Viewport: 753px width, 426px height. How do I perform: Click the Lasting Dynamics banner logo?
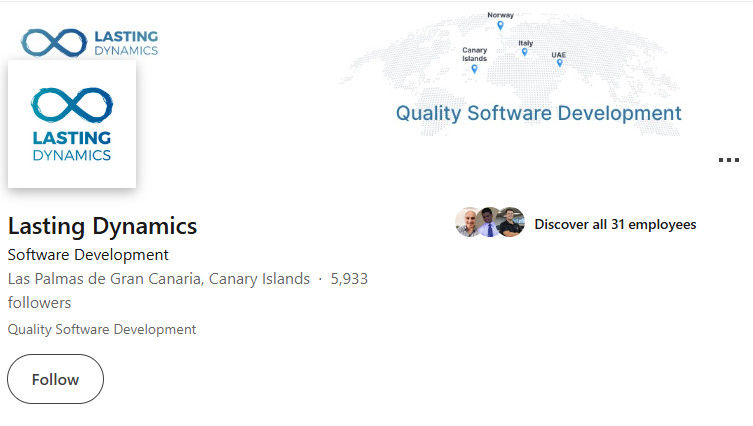pyautogui.click(x=90, y=43)
